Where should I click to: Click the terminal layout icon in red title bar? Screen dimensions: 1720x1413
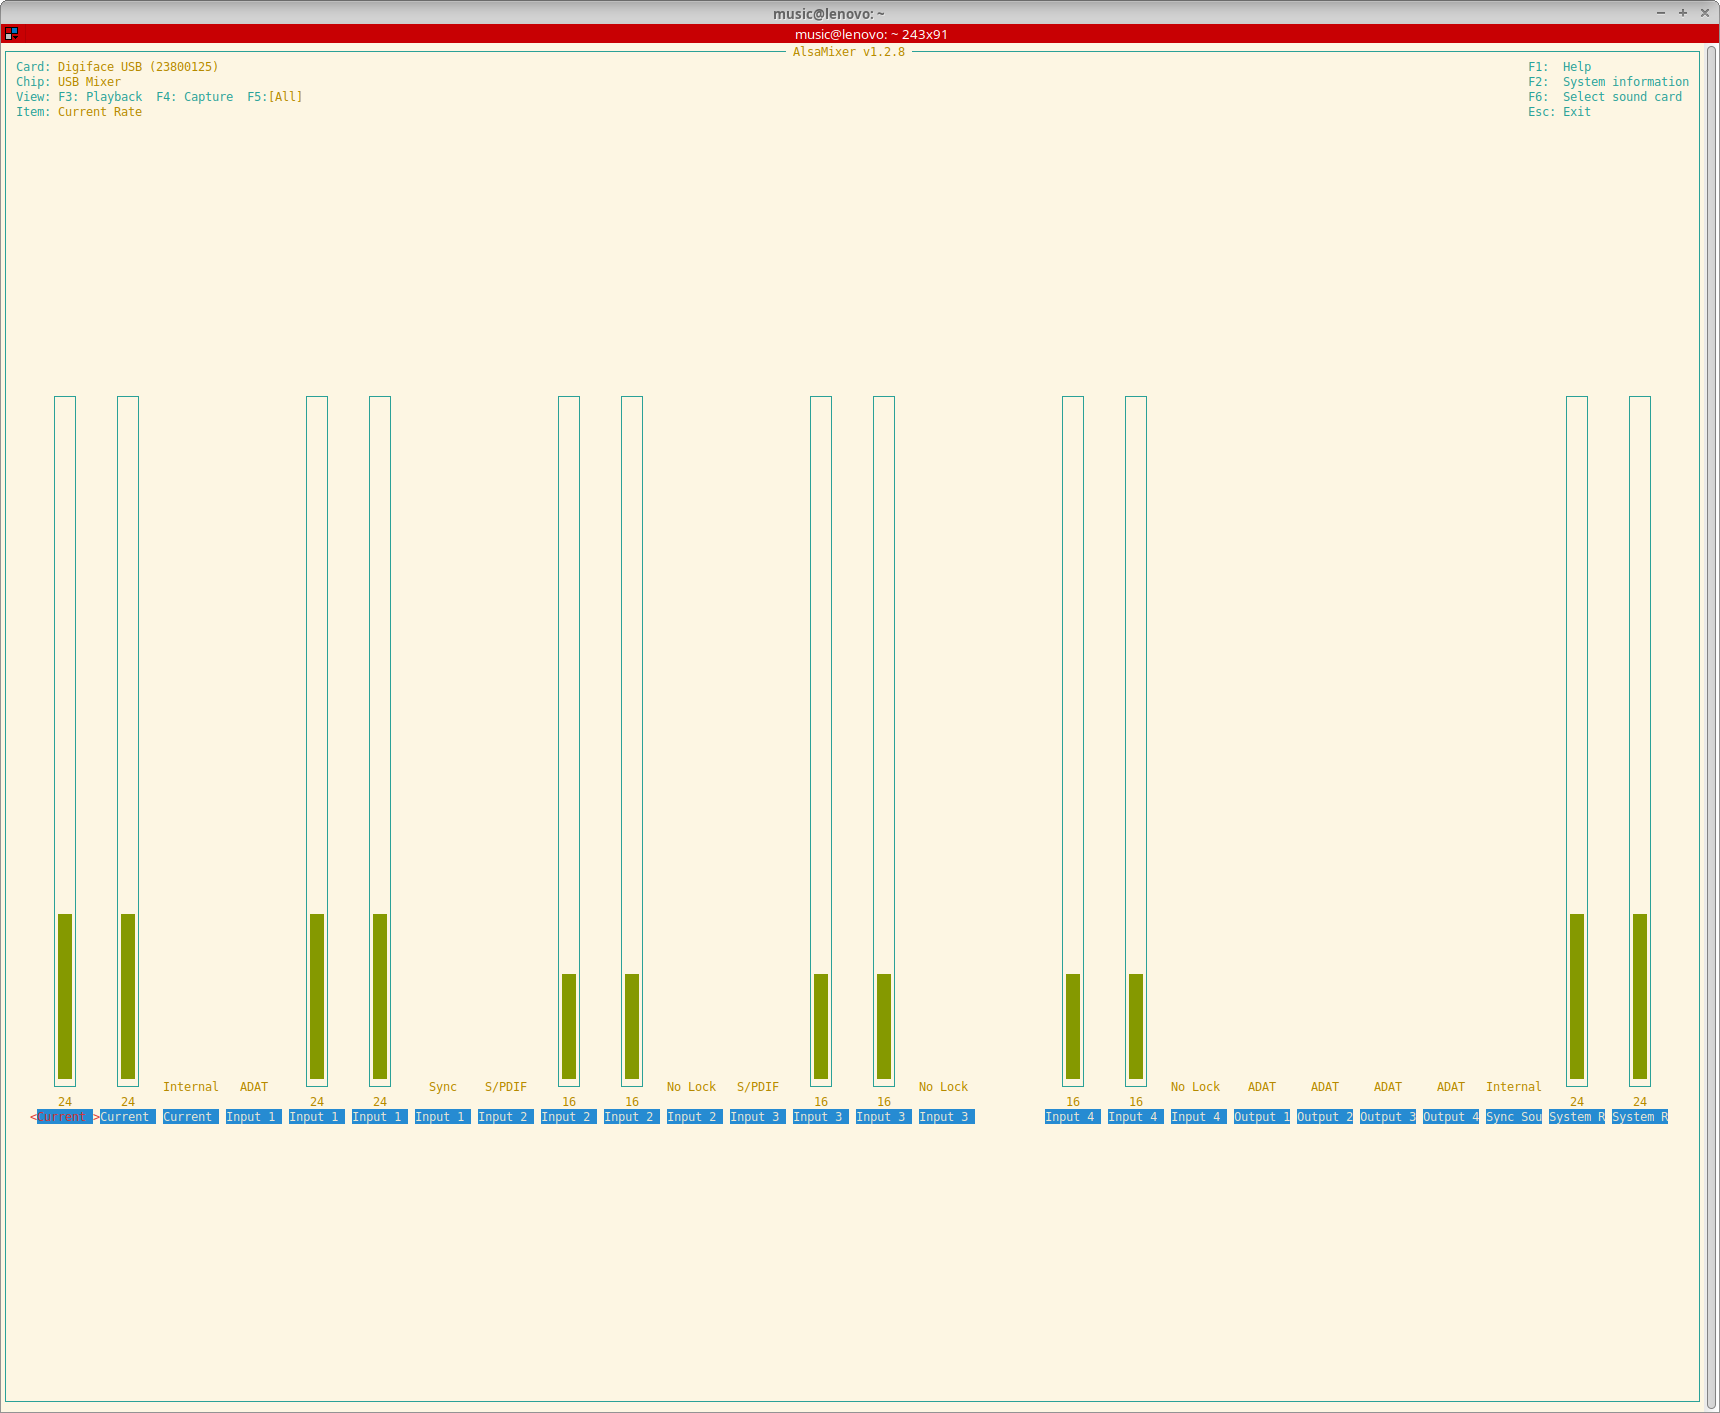(11, 33)
